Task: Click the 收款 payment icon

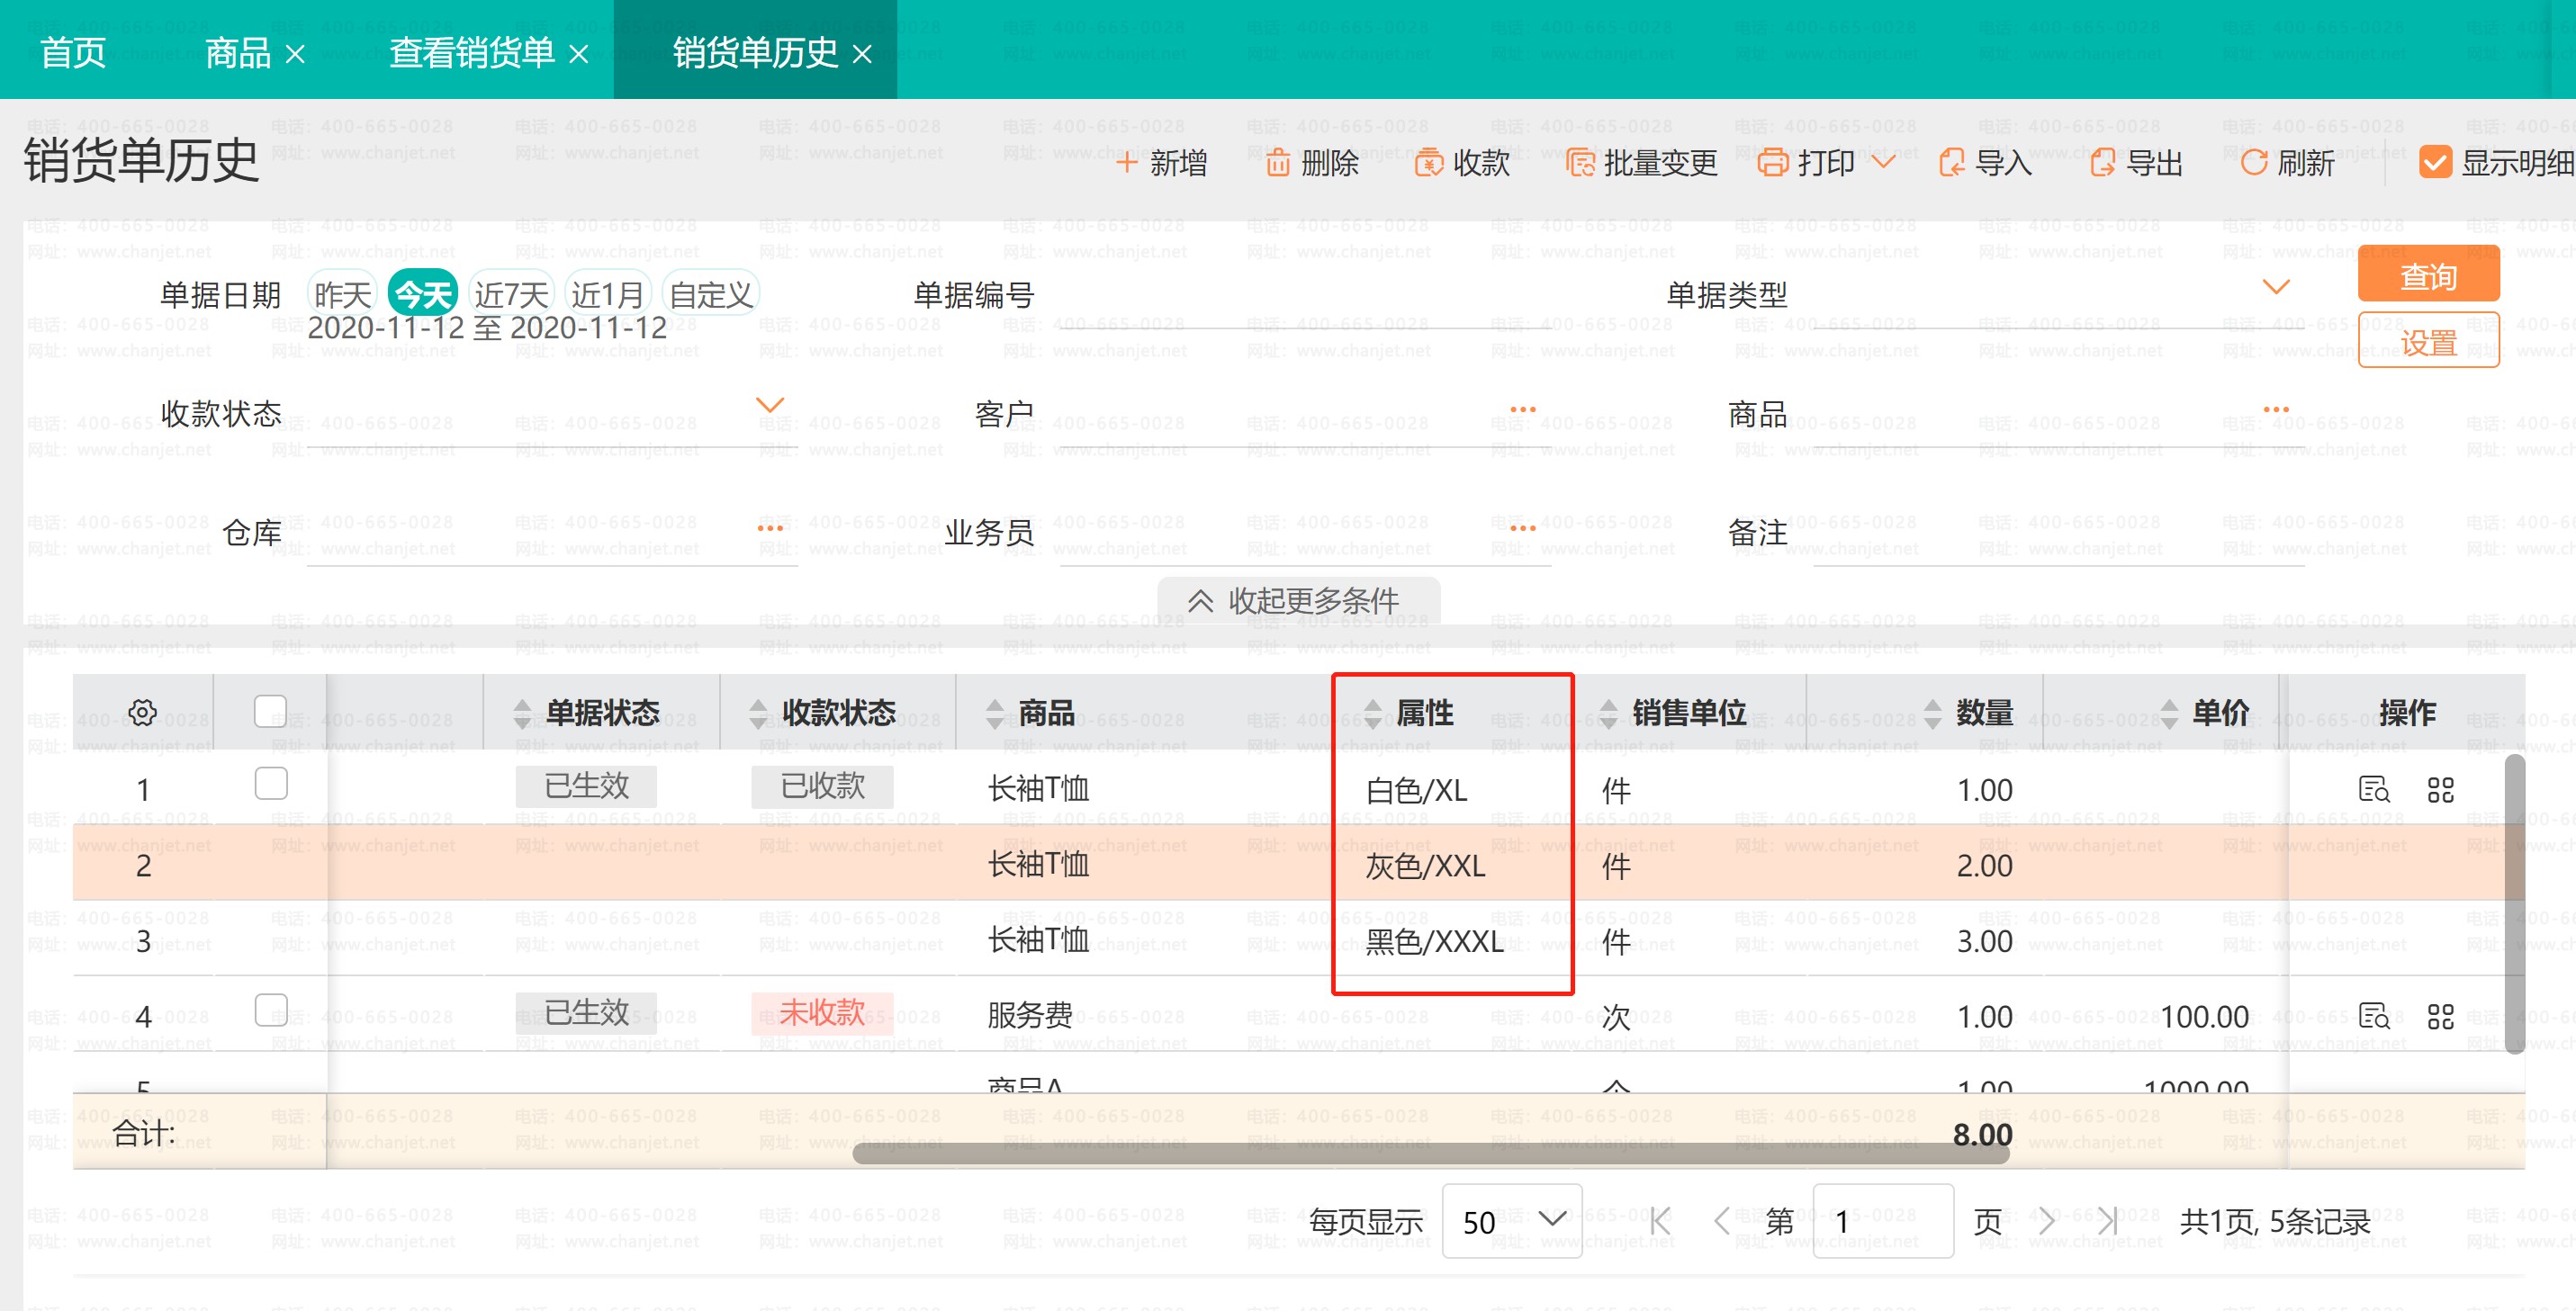Action: pos(1428,163)
